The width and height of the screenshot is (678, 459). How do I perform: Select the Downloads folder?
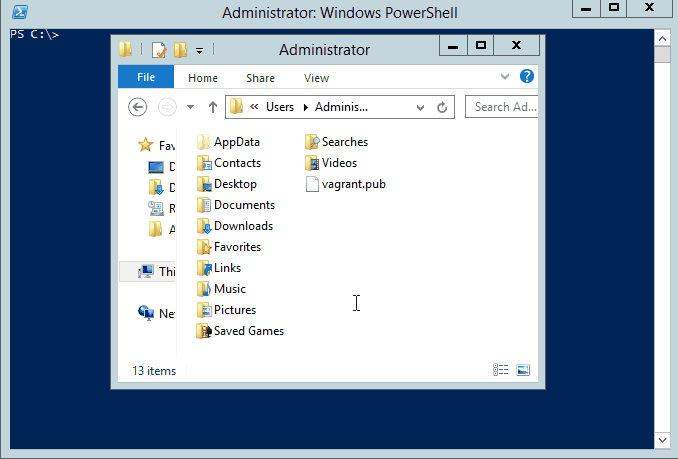235,226
